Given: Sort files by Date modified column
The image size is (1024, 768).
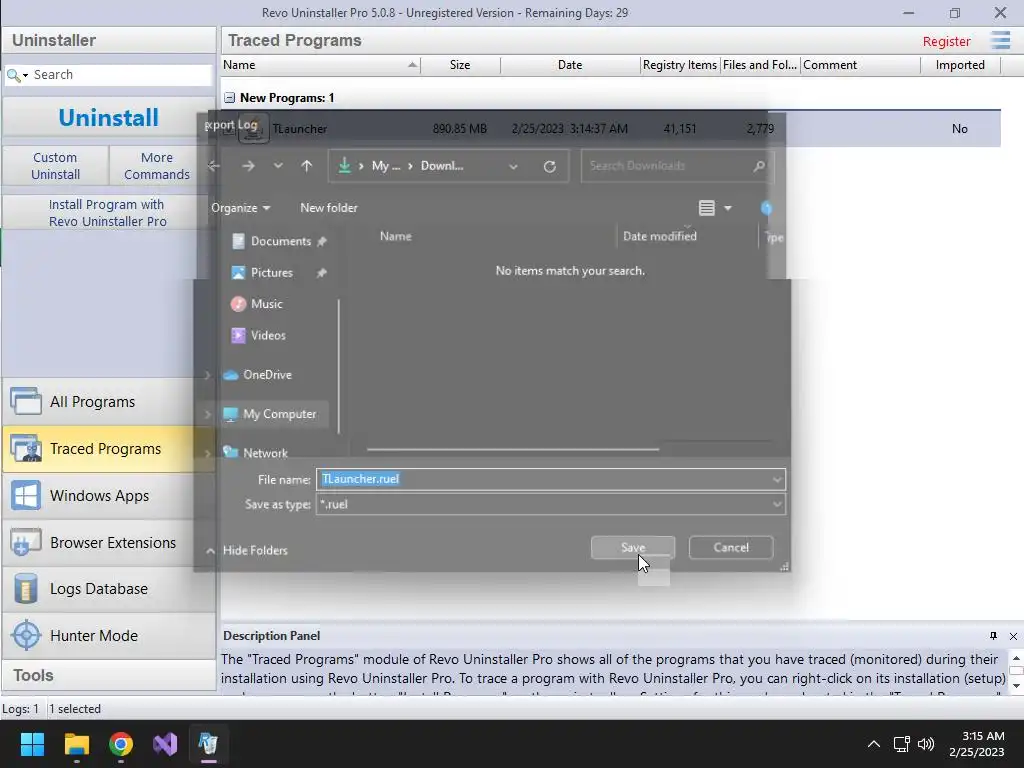Looking at the screenshot, I should coord(660,236).
